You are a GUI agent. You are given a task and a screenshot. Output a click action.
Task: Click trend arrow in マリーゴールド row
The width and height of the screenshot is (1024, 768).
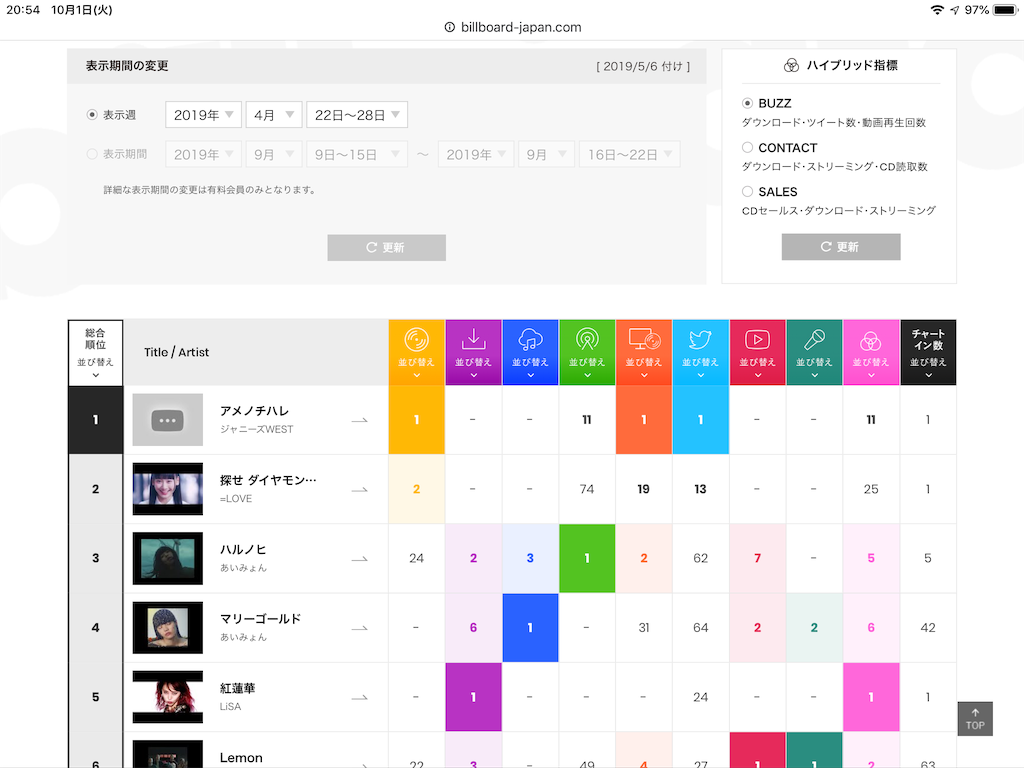point(359,628)
